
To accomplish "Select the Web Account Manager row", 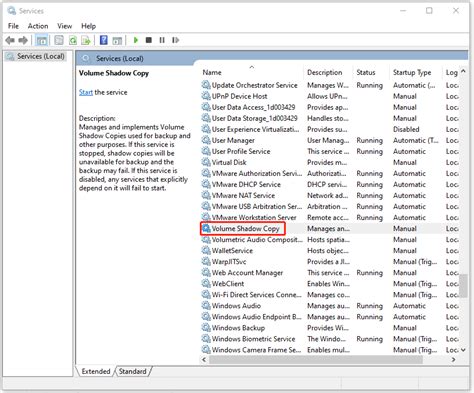I will pyautogui.click(x=330, y=273).
